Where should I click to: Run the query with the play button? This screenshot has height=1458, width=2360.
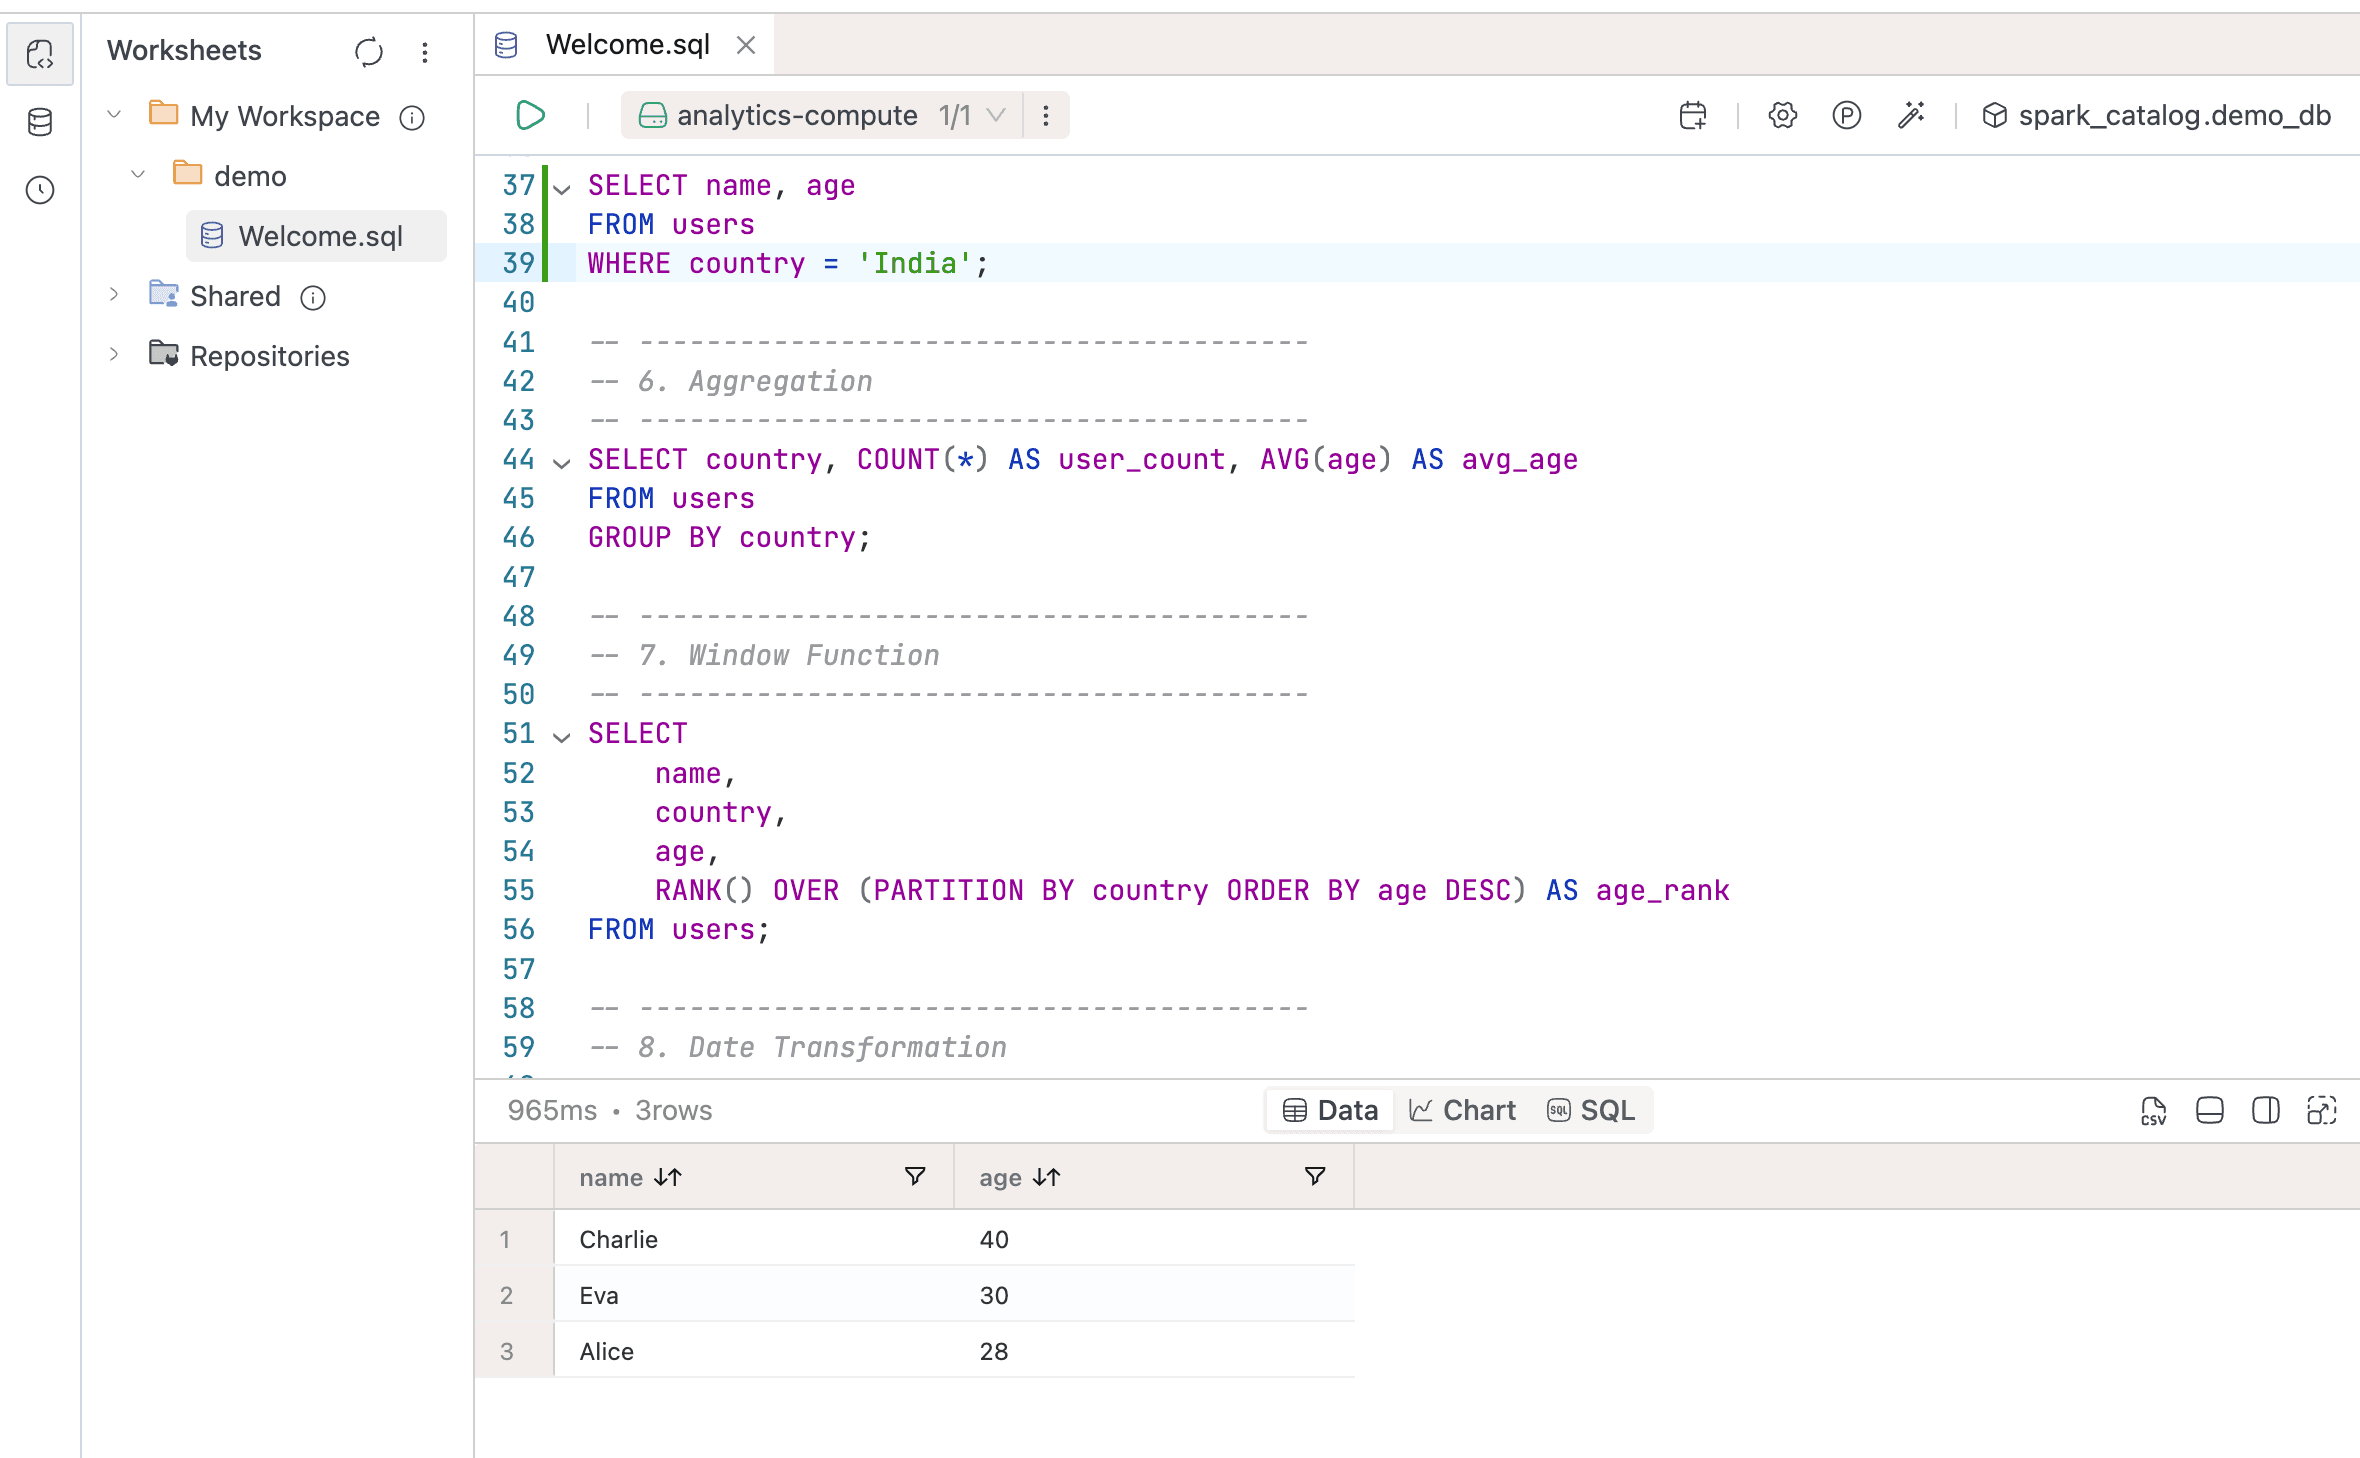click(x=530, y=115)
